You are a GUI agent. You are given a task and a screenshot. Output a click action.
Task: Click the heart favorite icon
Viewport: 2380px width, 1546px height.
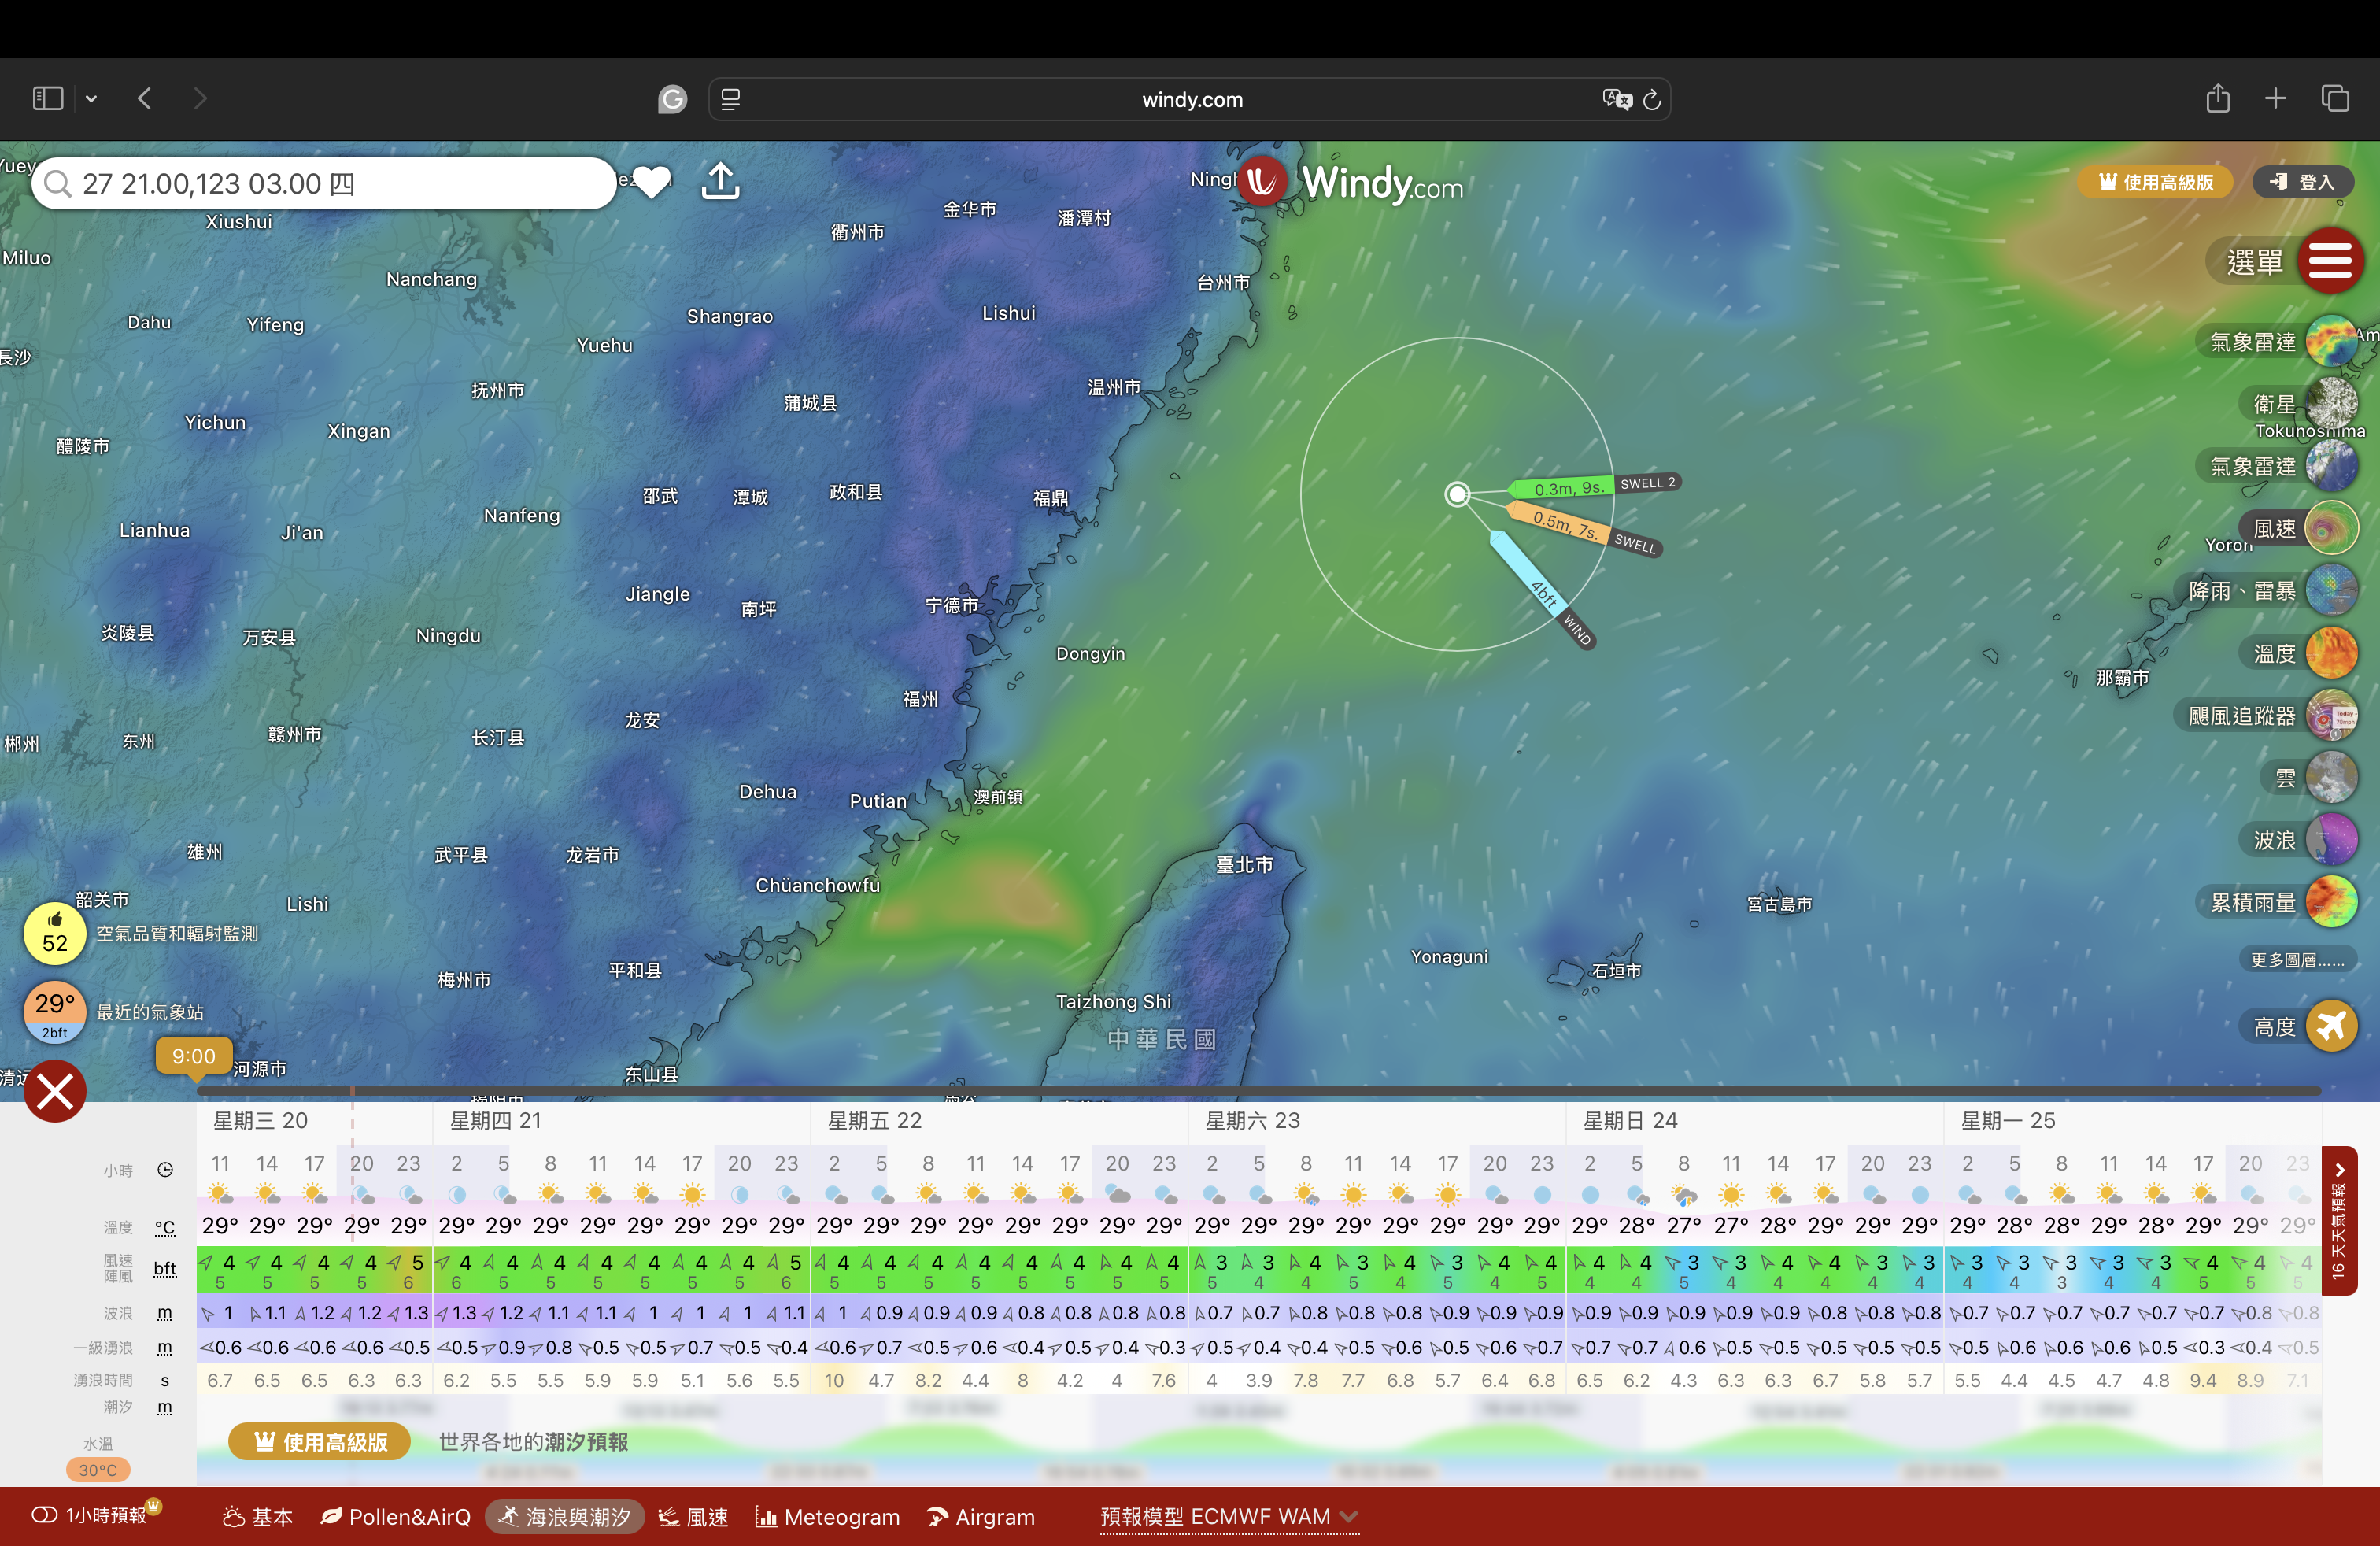click(x=651, y=182)
